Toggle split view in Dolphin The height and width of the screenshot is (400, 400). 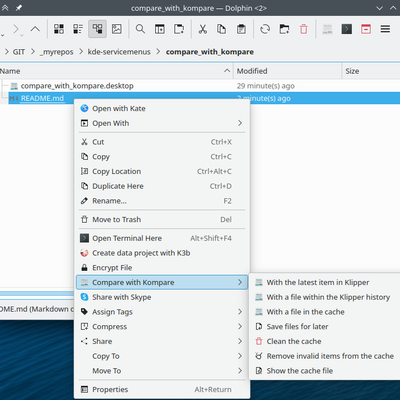pos(160,29)
